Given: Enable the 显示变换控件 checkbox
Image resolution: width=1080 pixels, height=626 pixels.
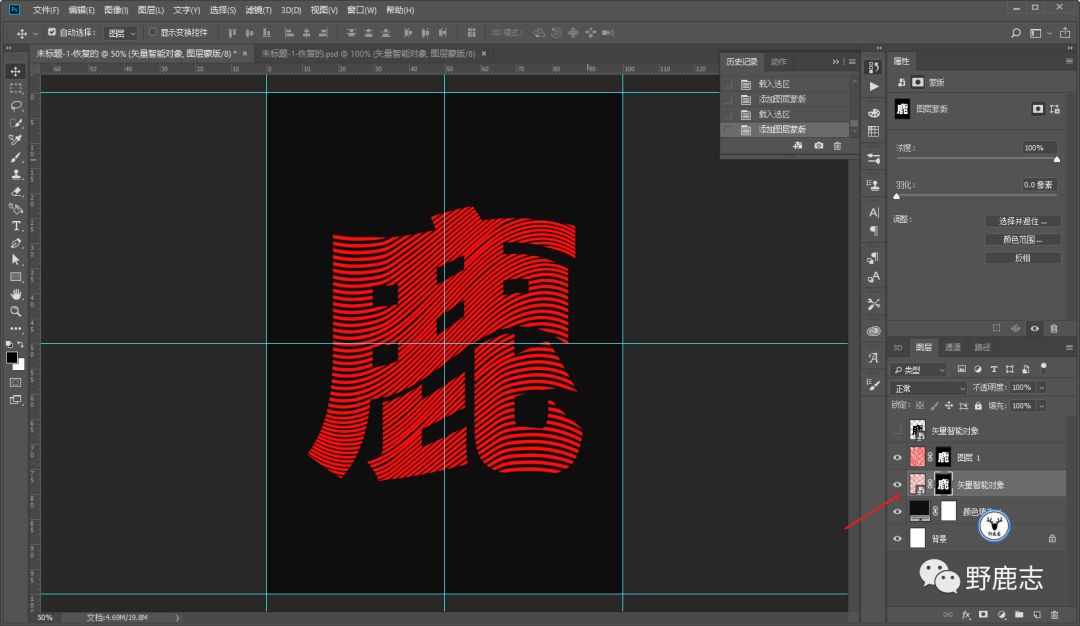Looking at the screenshot, I should [152, 32].
